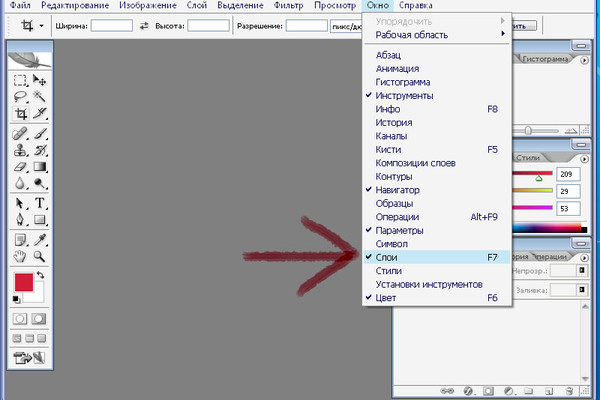Select the Eraser tool
Viewport: 600px width, 400px height.
point(20,167)
